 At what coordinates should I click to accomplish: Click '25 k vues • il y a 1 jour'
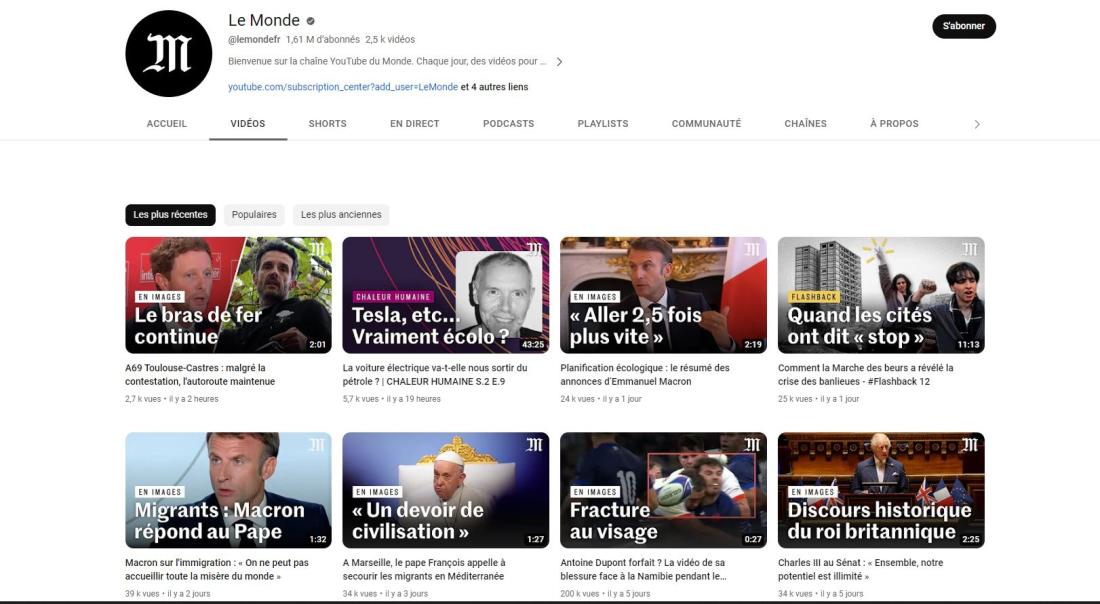(x=819, y=399)
